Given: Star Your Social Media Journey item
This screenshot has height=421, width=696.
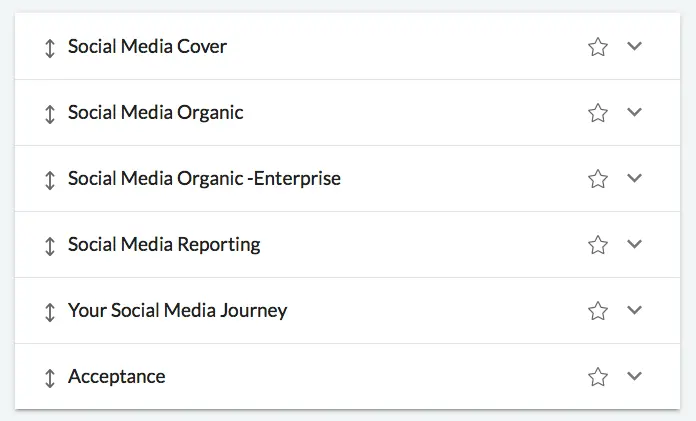Looking at the screenshot, I should point(598,310).
